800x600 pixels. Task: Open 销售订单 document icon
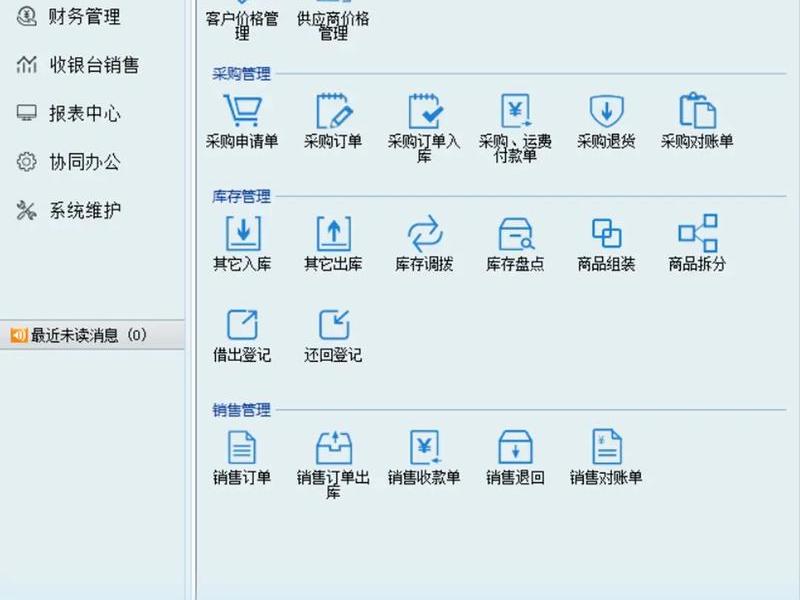(x=242, y=447)
